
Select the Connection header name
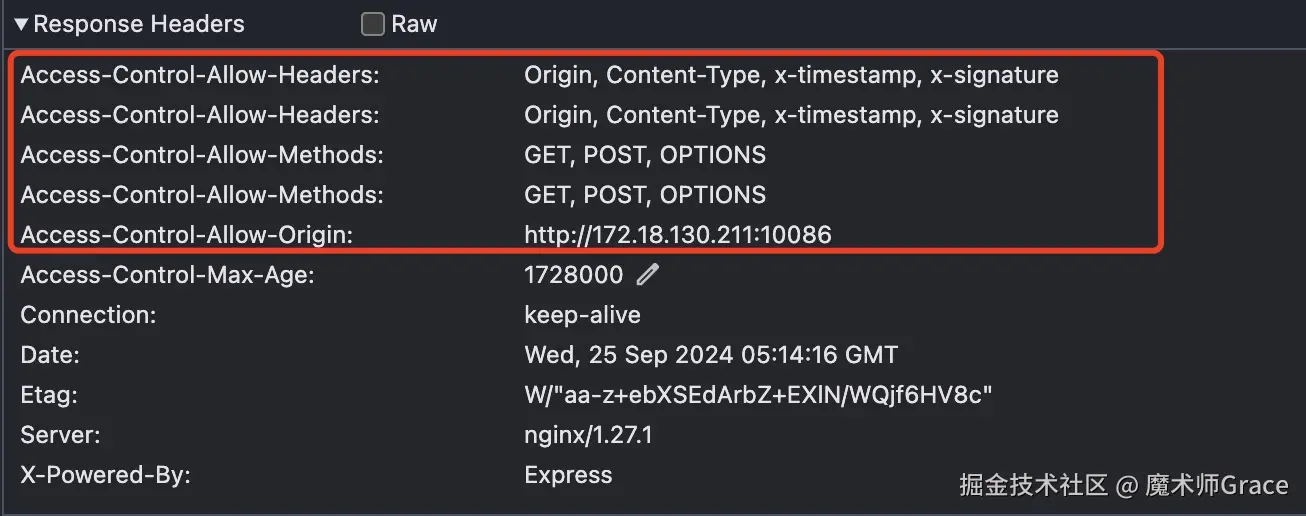point(89,315)
